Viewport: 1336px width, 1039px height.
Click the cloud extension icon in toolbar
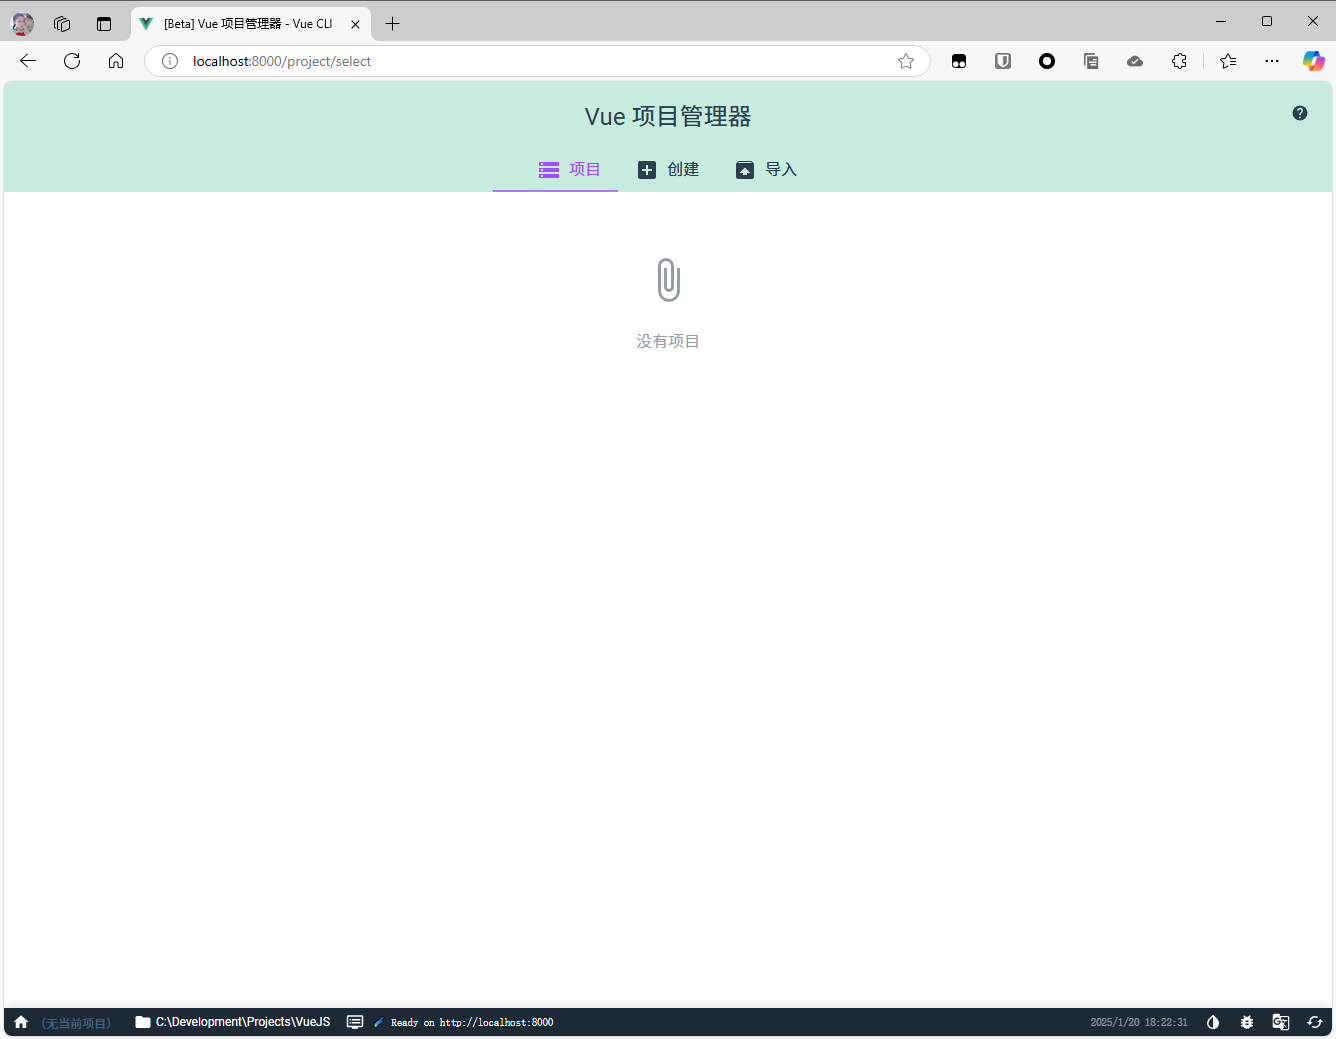coord(1135,61)
